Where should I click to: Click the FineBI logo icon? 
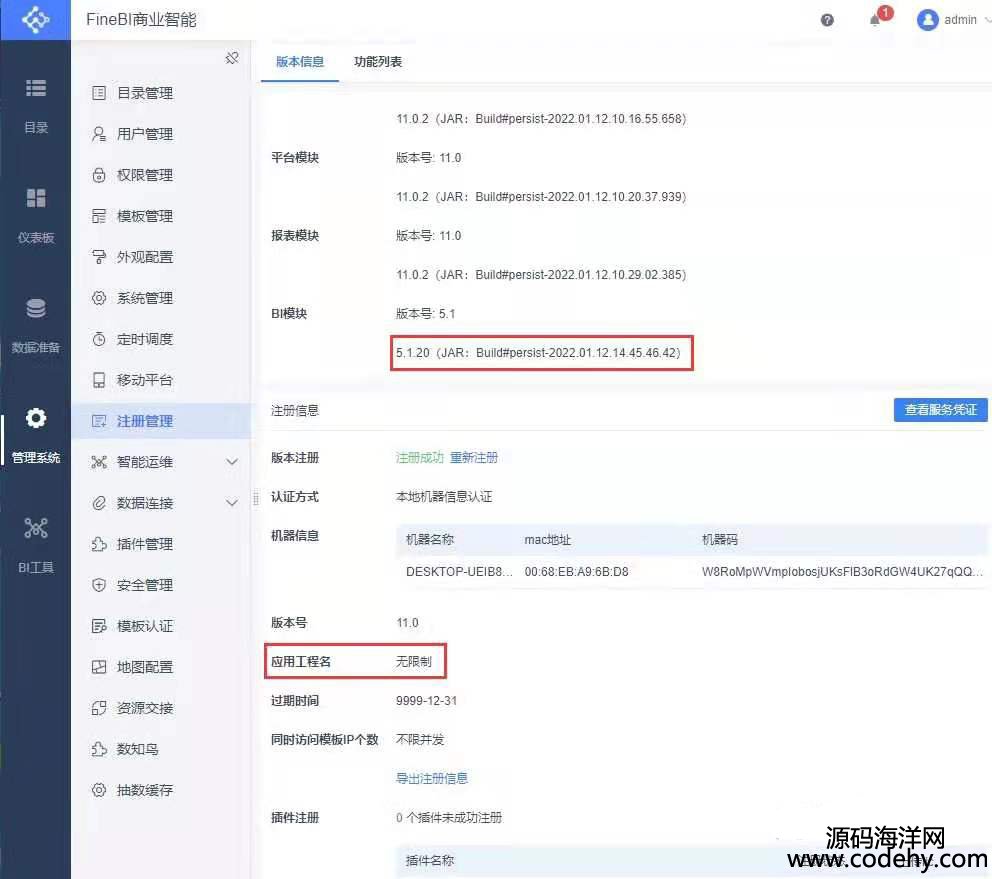35,20
